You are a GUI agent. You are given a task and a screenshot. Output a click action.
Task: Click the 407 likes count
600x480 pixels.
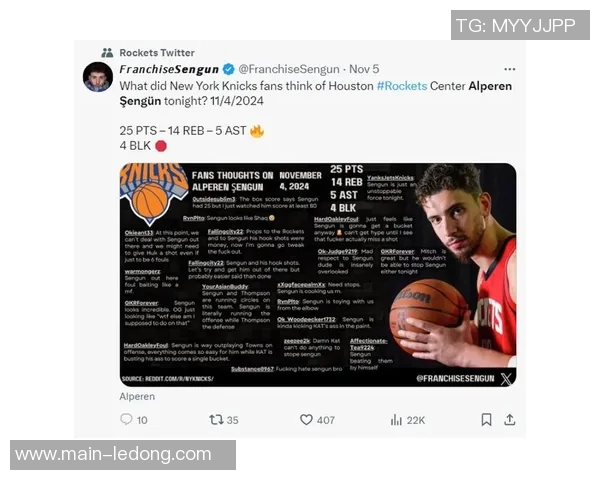[326, 420]
